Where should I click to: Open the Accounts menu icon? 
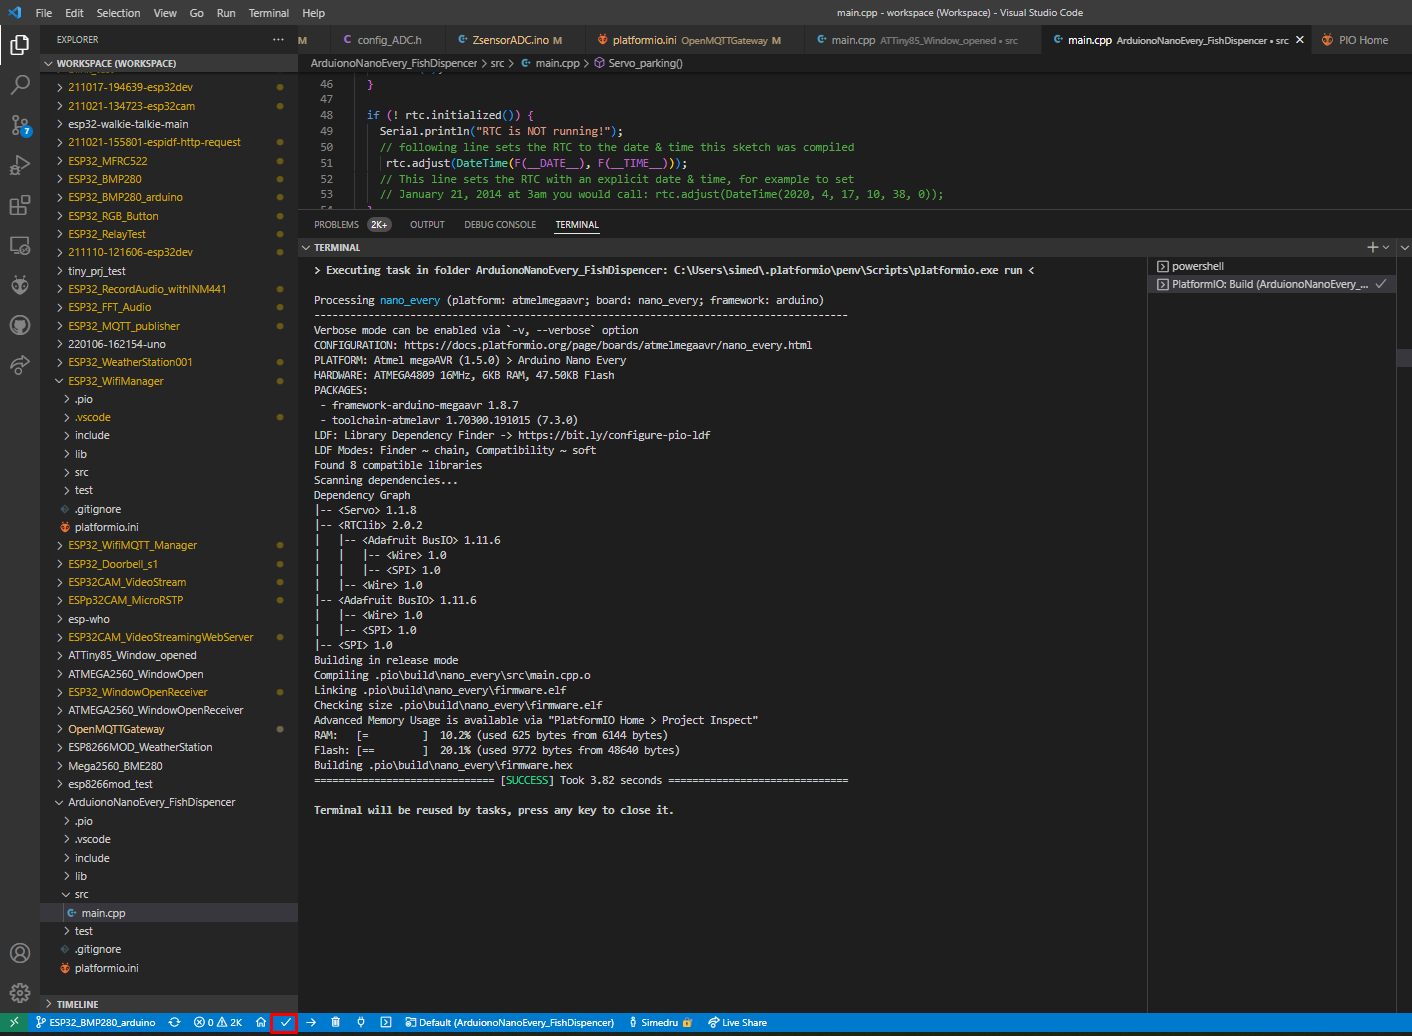coord(20,953)
